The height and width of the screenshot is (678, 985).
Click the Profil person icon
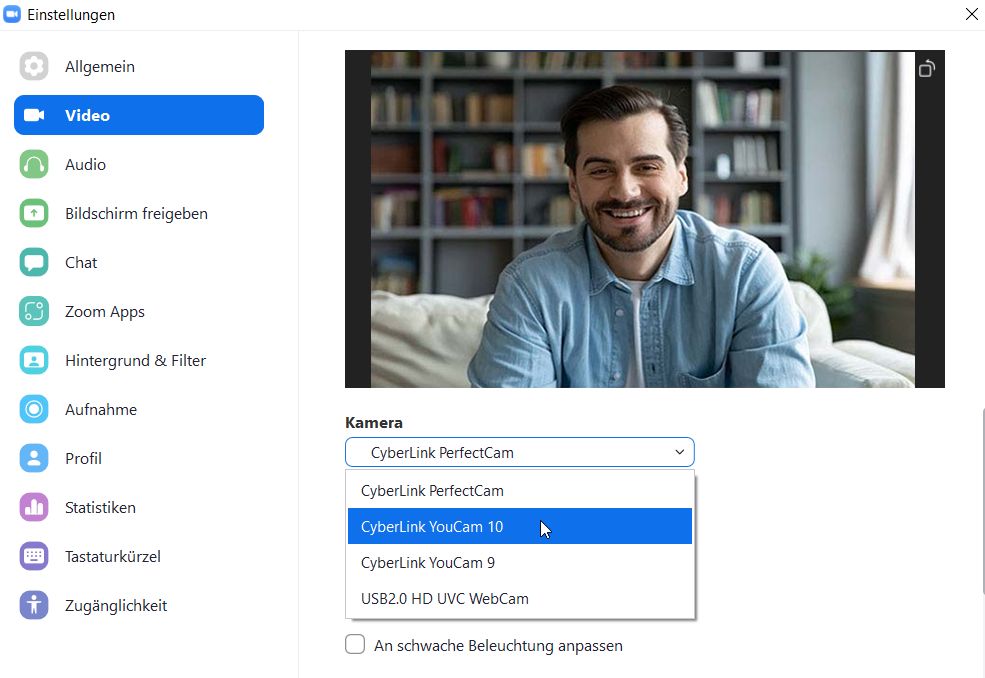(x=34, y=458)
